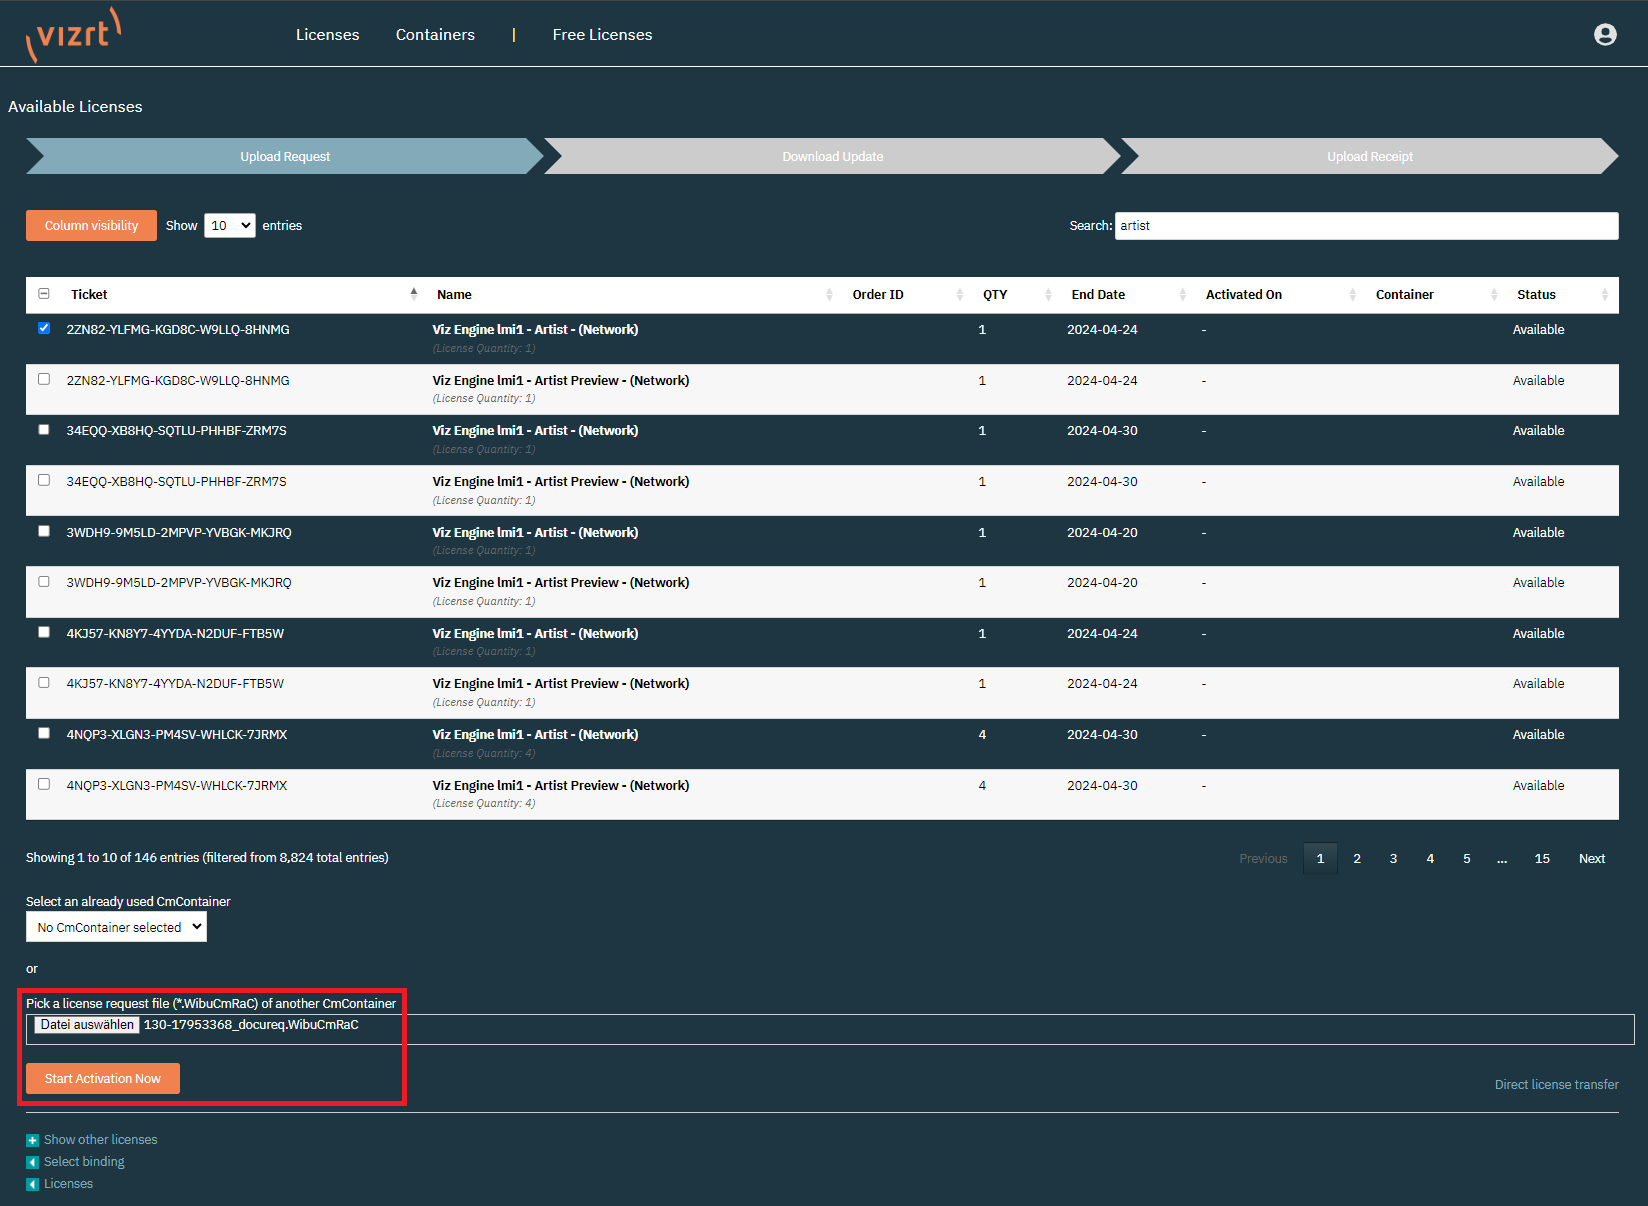Click the Vizrt logo
This screenshot has height=1206, width=1648.
(73, 35)
